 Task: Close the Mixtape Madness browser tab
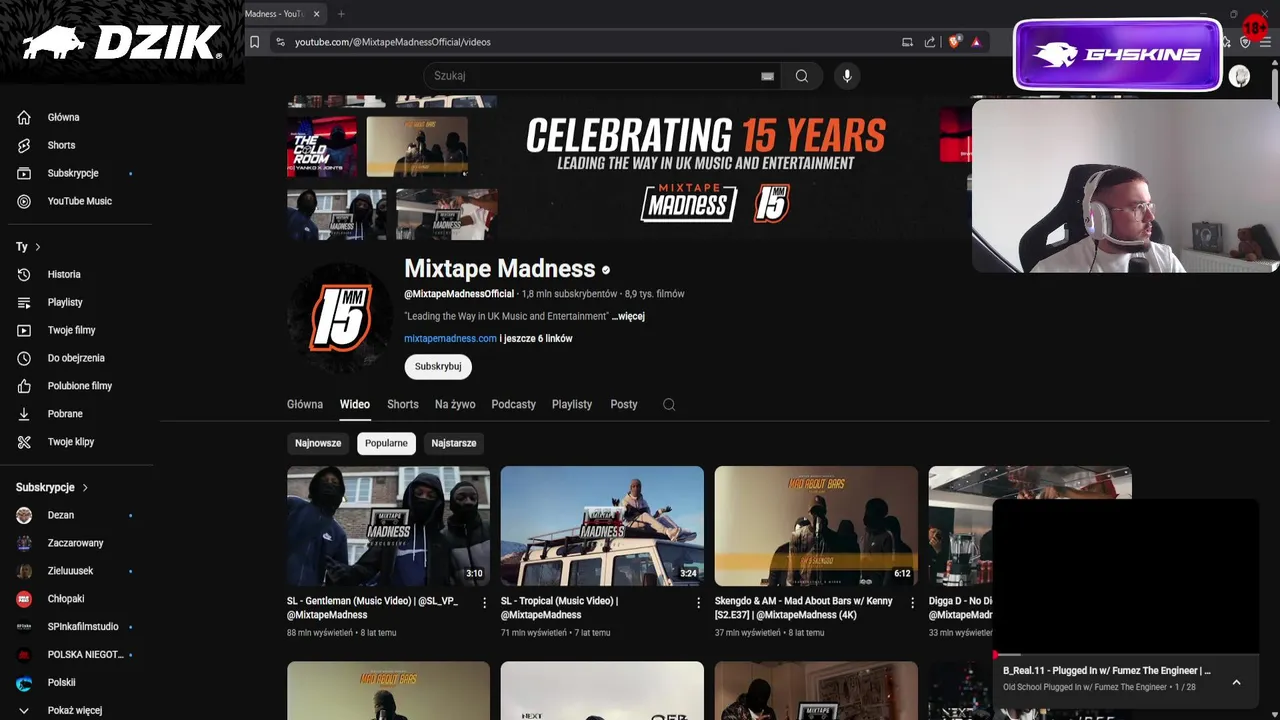click(x=316, y=14)
